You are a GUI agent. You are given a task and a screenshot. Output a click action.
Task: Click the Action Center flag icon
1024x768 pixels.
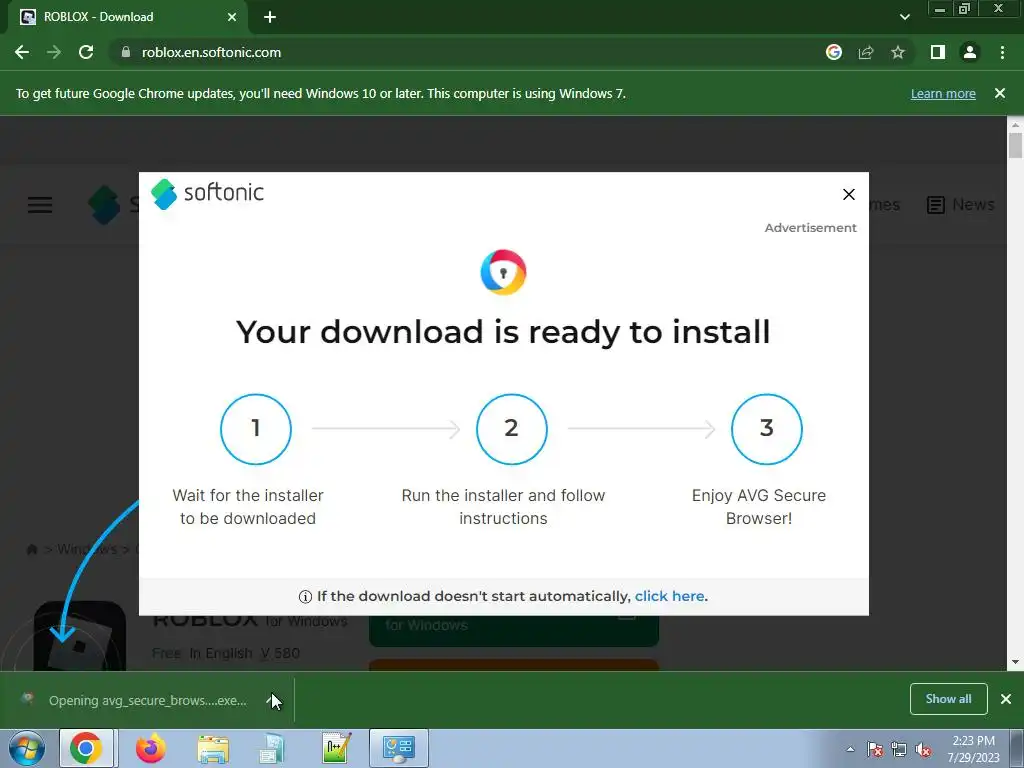(875, 749)
